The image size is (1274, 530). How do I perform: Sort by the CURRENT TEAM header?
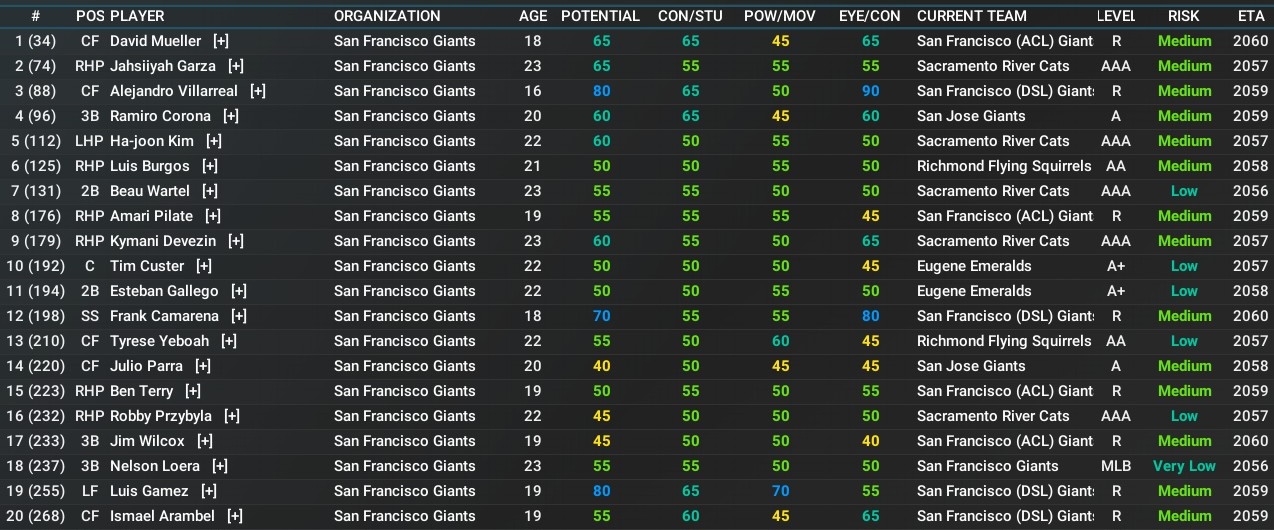click(971, 16)
